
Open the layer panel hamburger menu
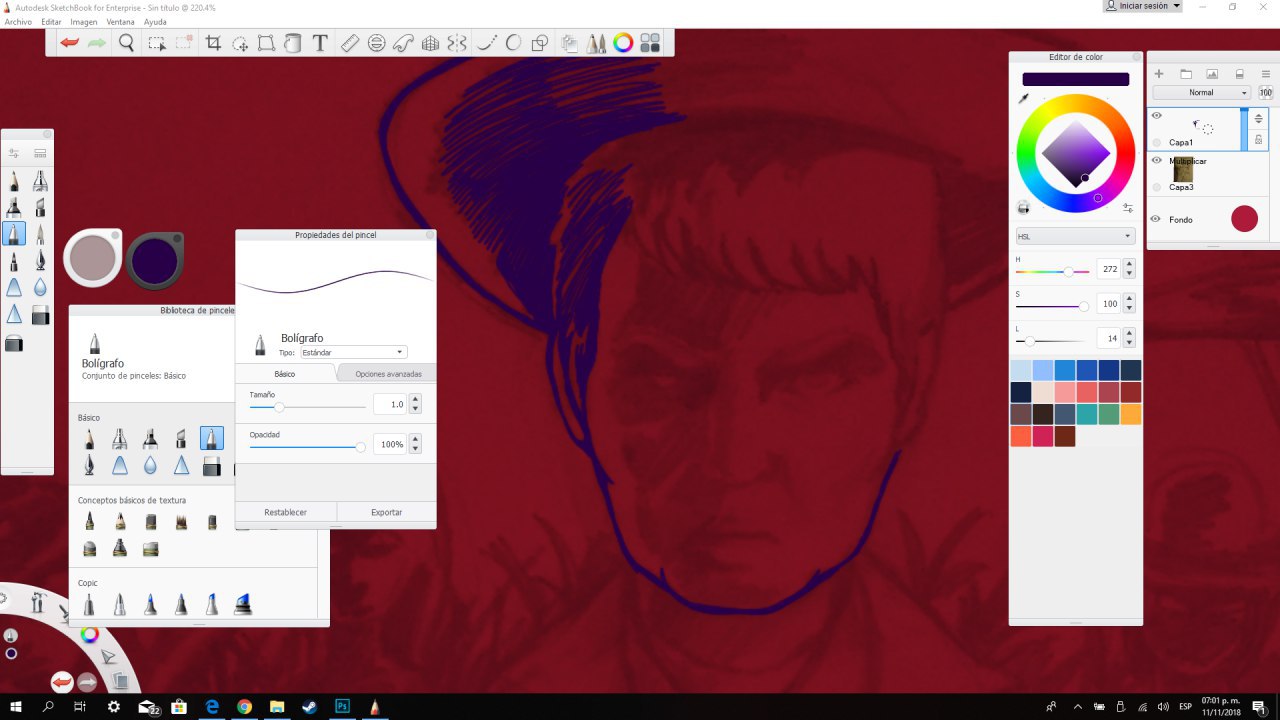tap(1265, 74)
